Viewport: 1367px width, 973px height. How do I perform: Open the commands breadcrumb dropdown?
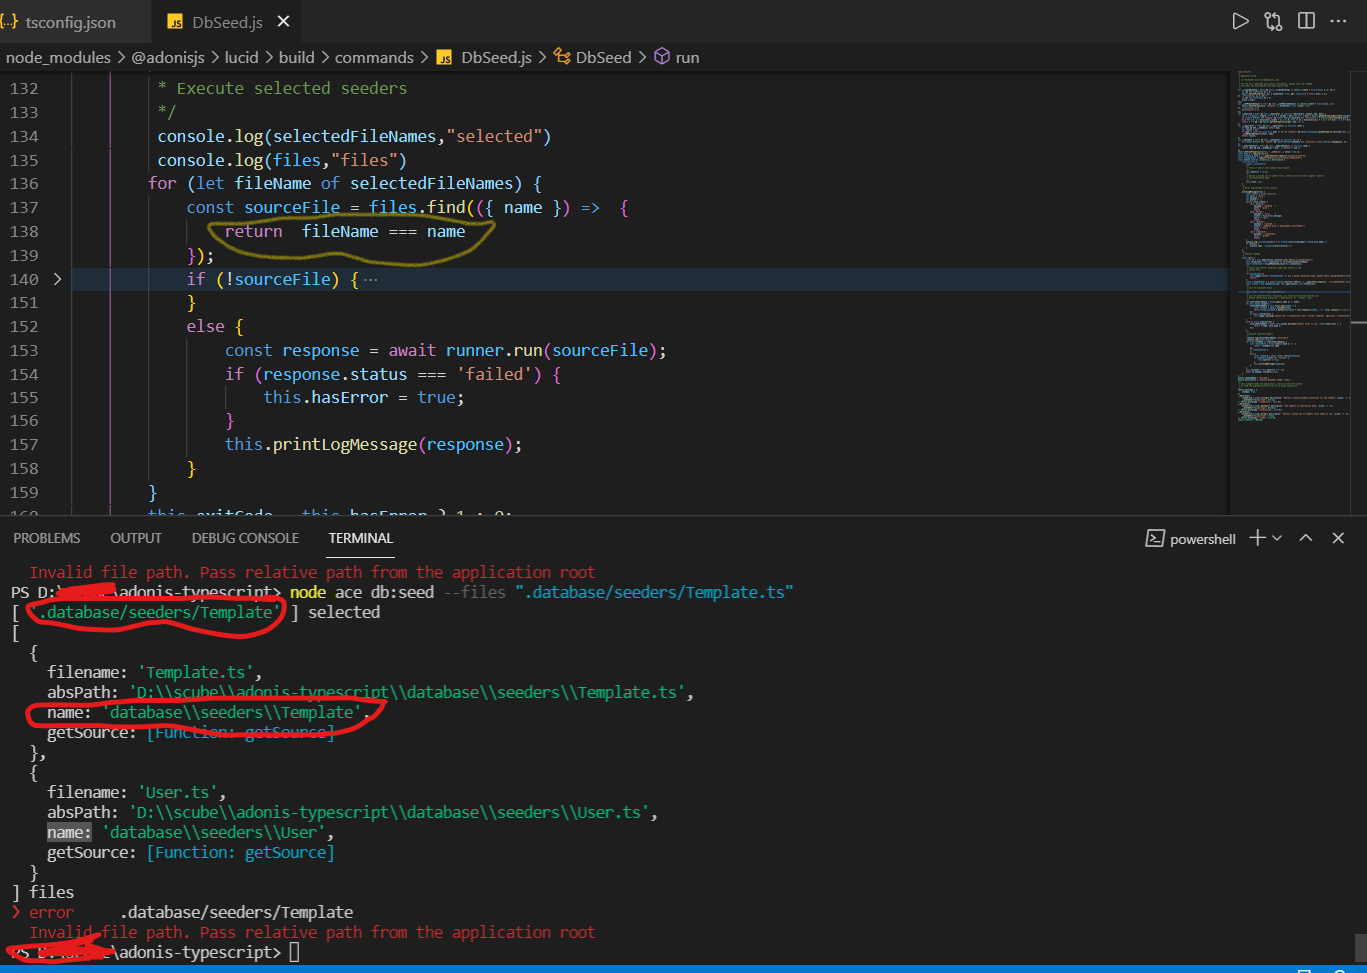(375, 57)
